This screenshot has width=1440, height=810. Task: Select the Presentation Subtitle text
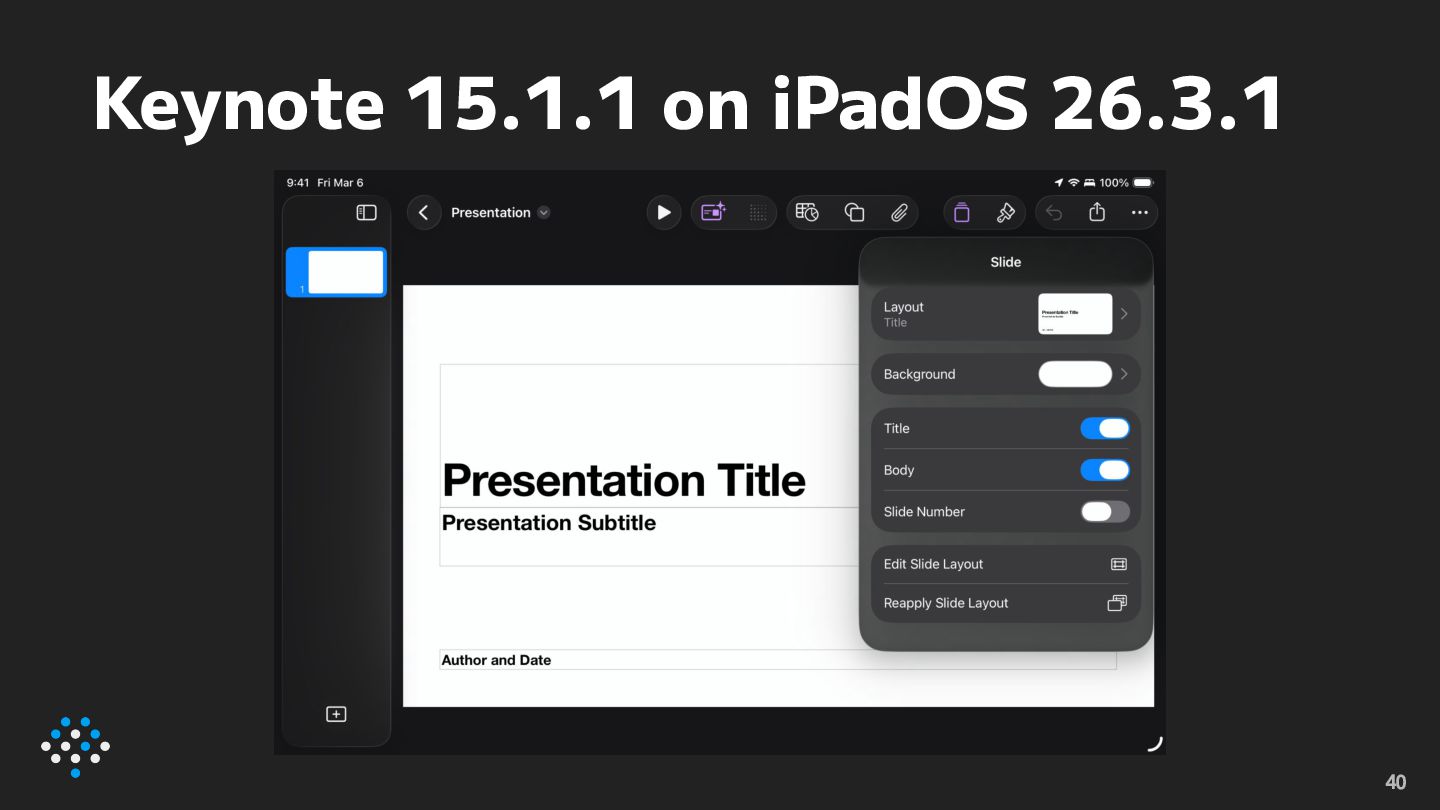coord(549,523)
